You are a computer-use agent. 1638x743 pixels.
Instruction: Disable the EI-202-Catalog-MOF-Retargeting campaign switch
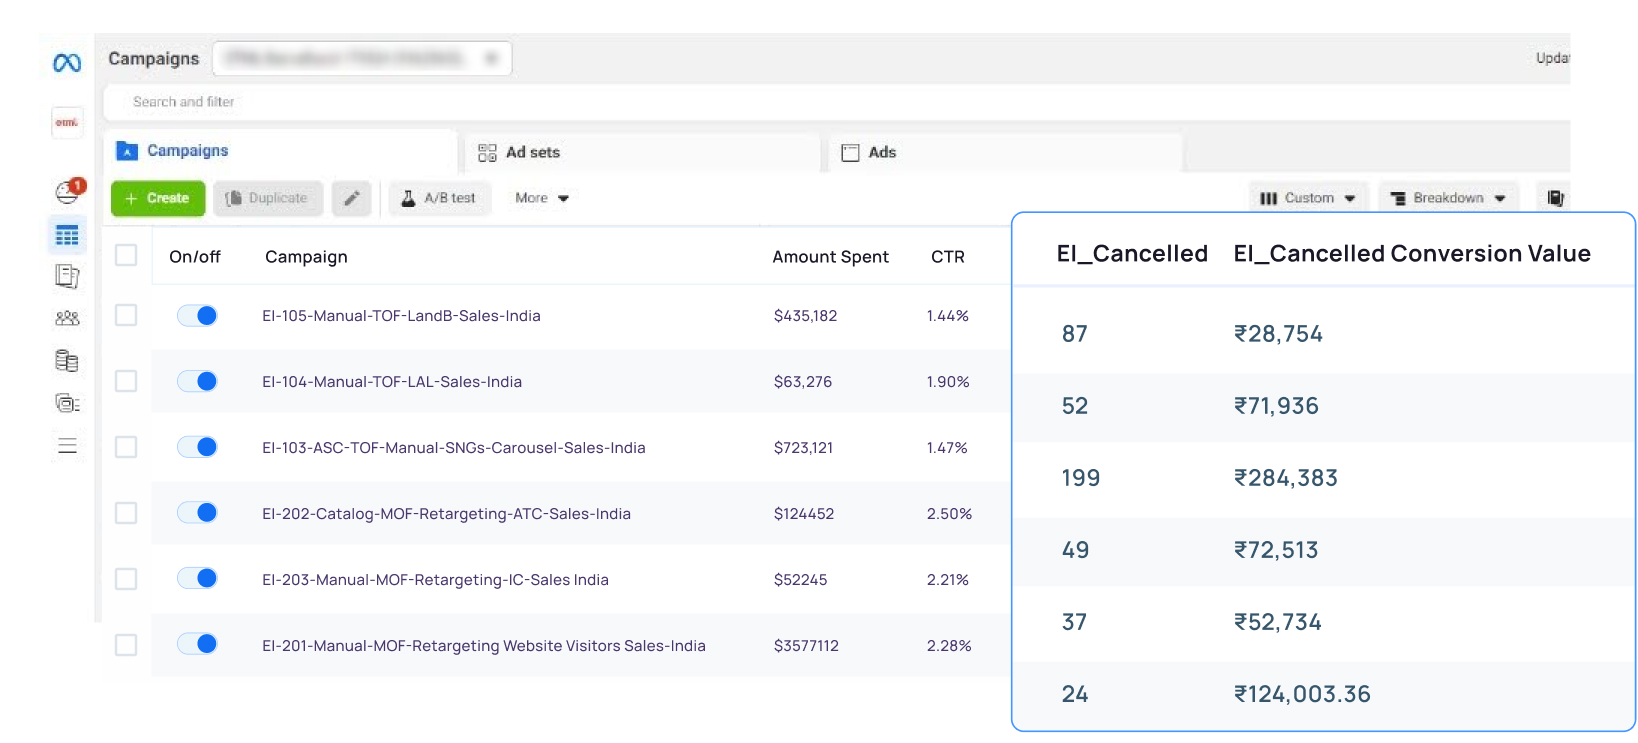(x=197, y=513)
